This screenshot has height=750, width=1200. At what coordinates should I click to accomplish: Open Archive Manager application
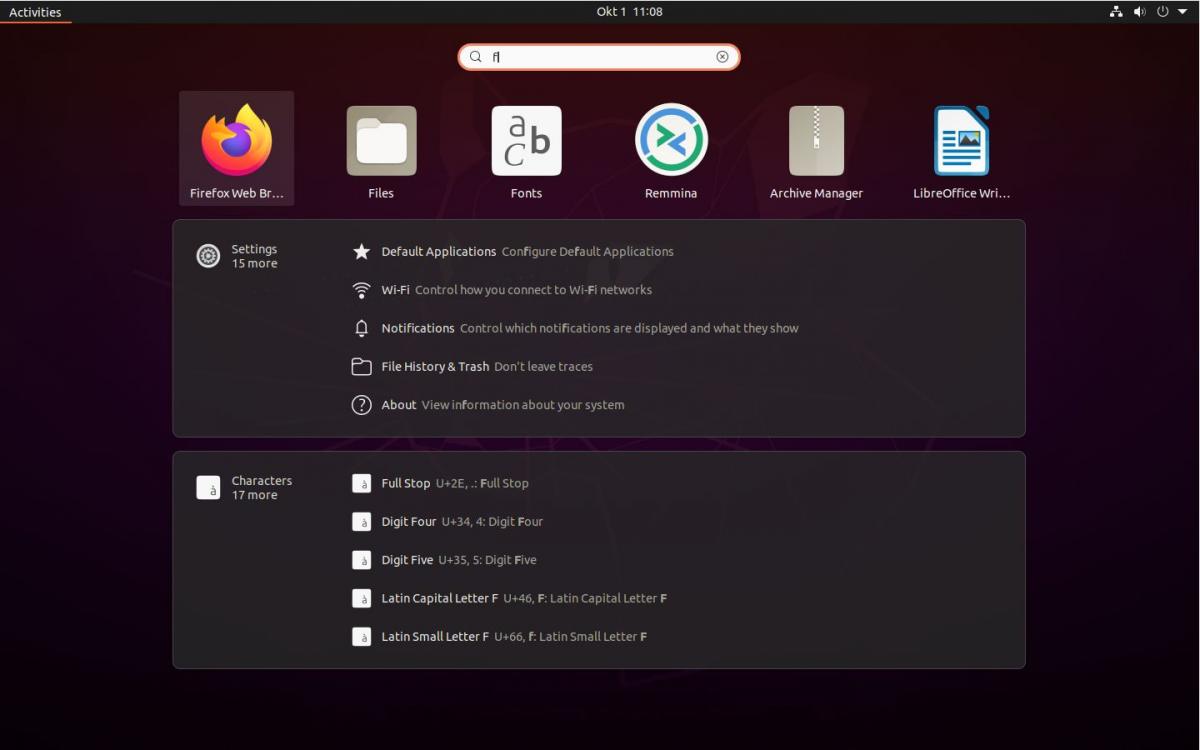[816, 147]
